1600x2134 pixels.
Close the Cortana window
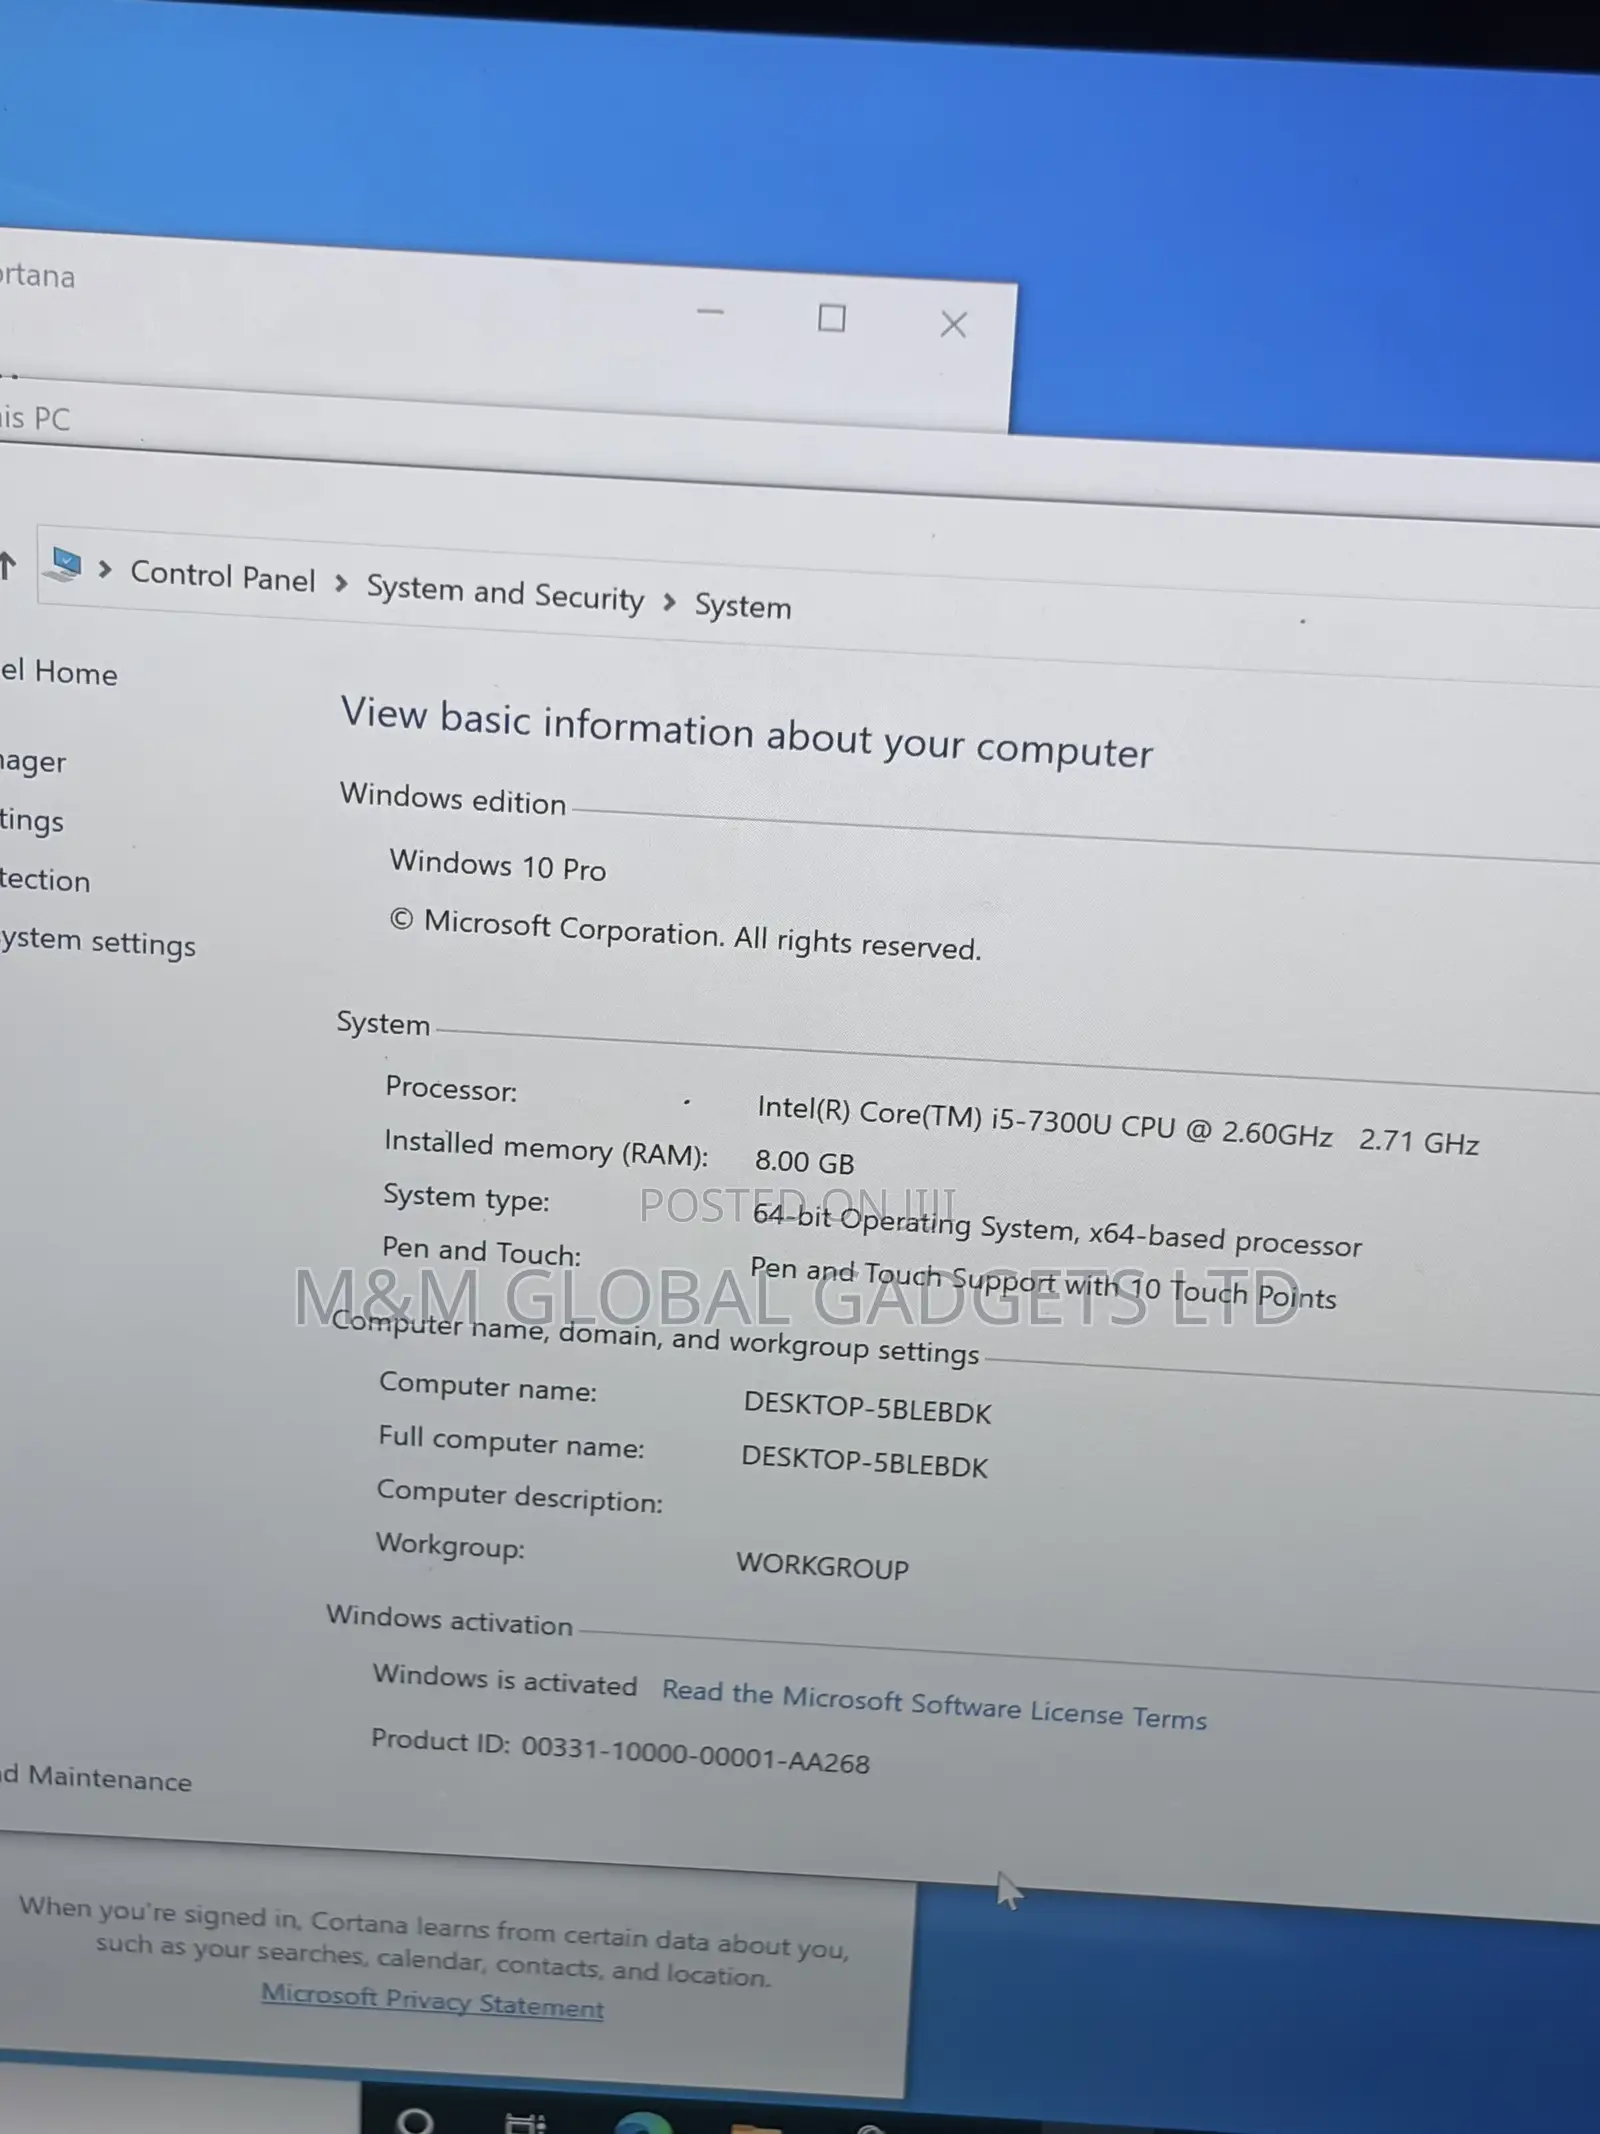click(953, 324)
